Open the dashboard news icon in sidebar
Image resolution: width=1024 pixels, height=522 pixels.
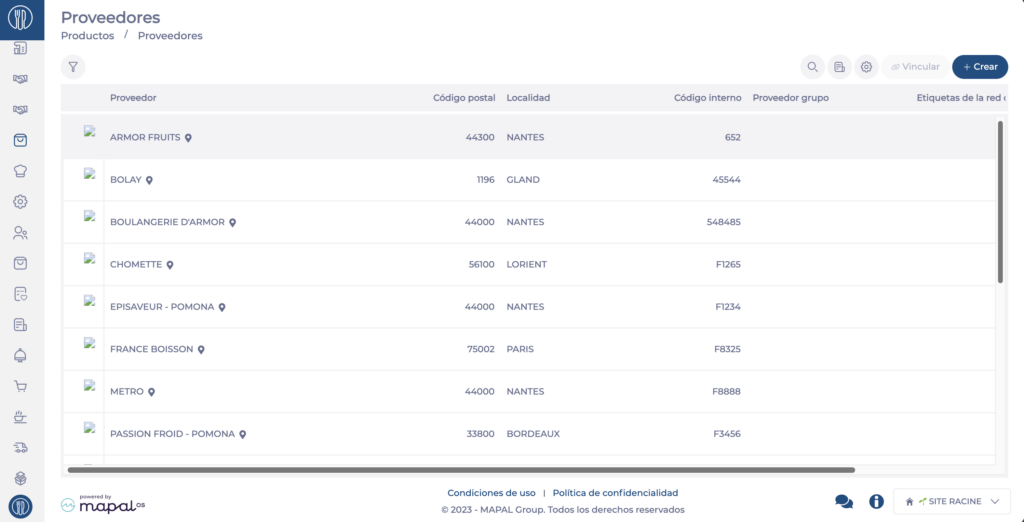20,48
